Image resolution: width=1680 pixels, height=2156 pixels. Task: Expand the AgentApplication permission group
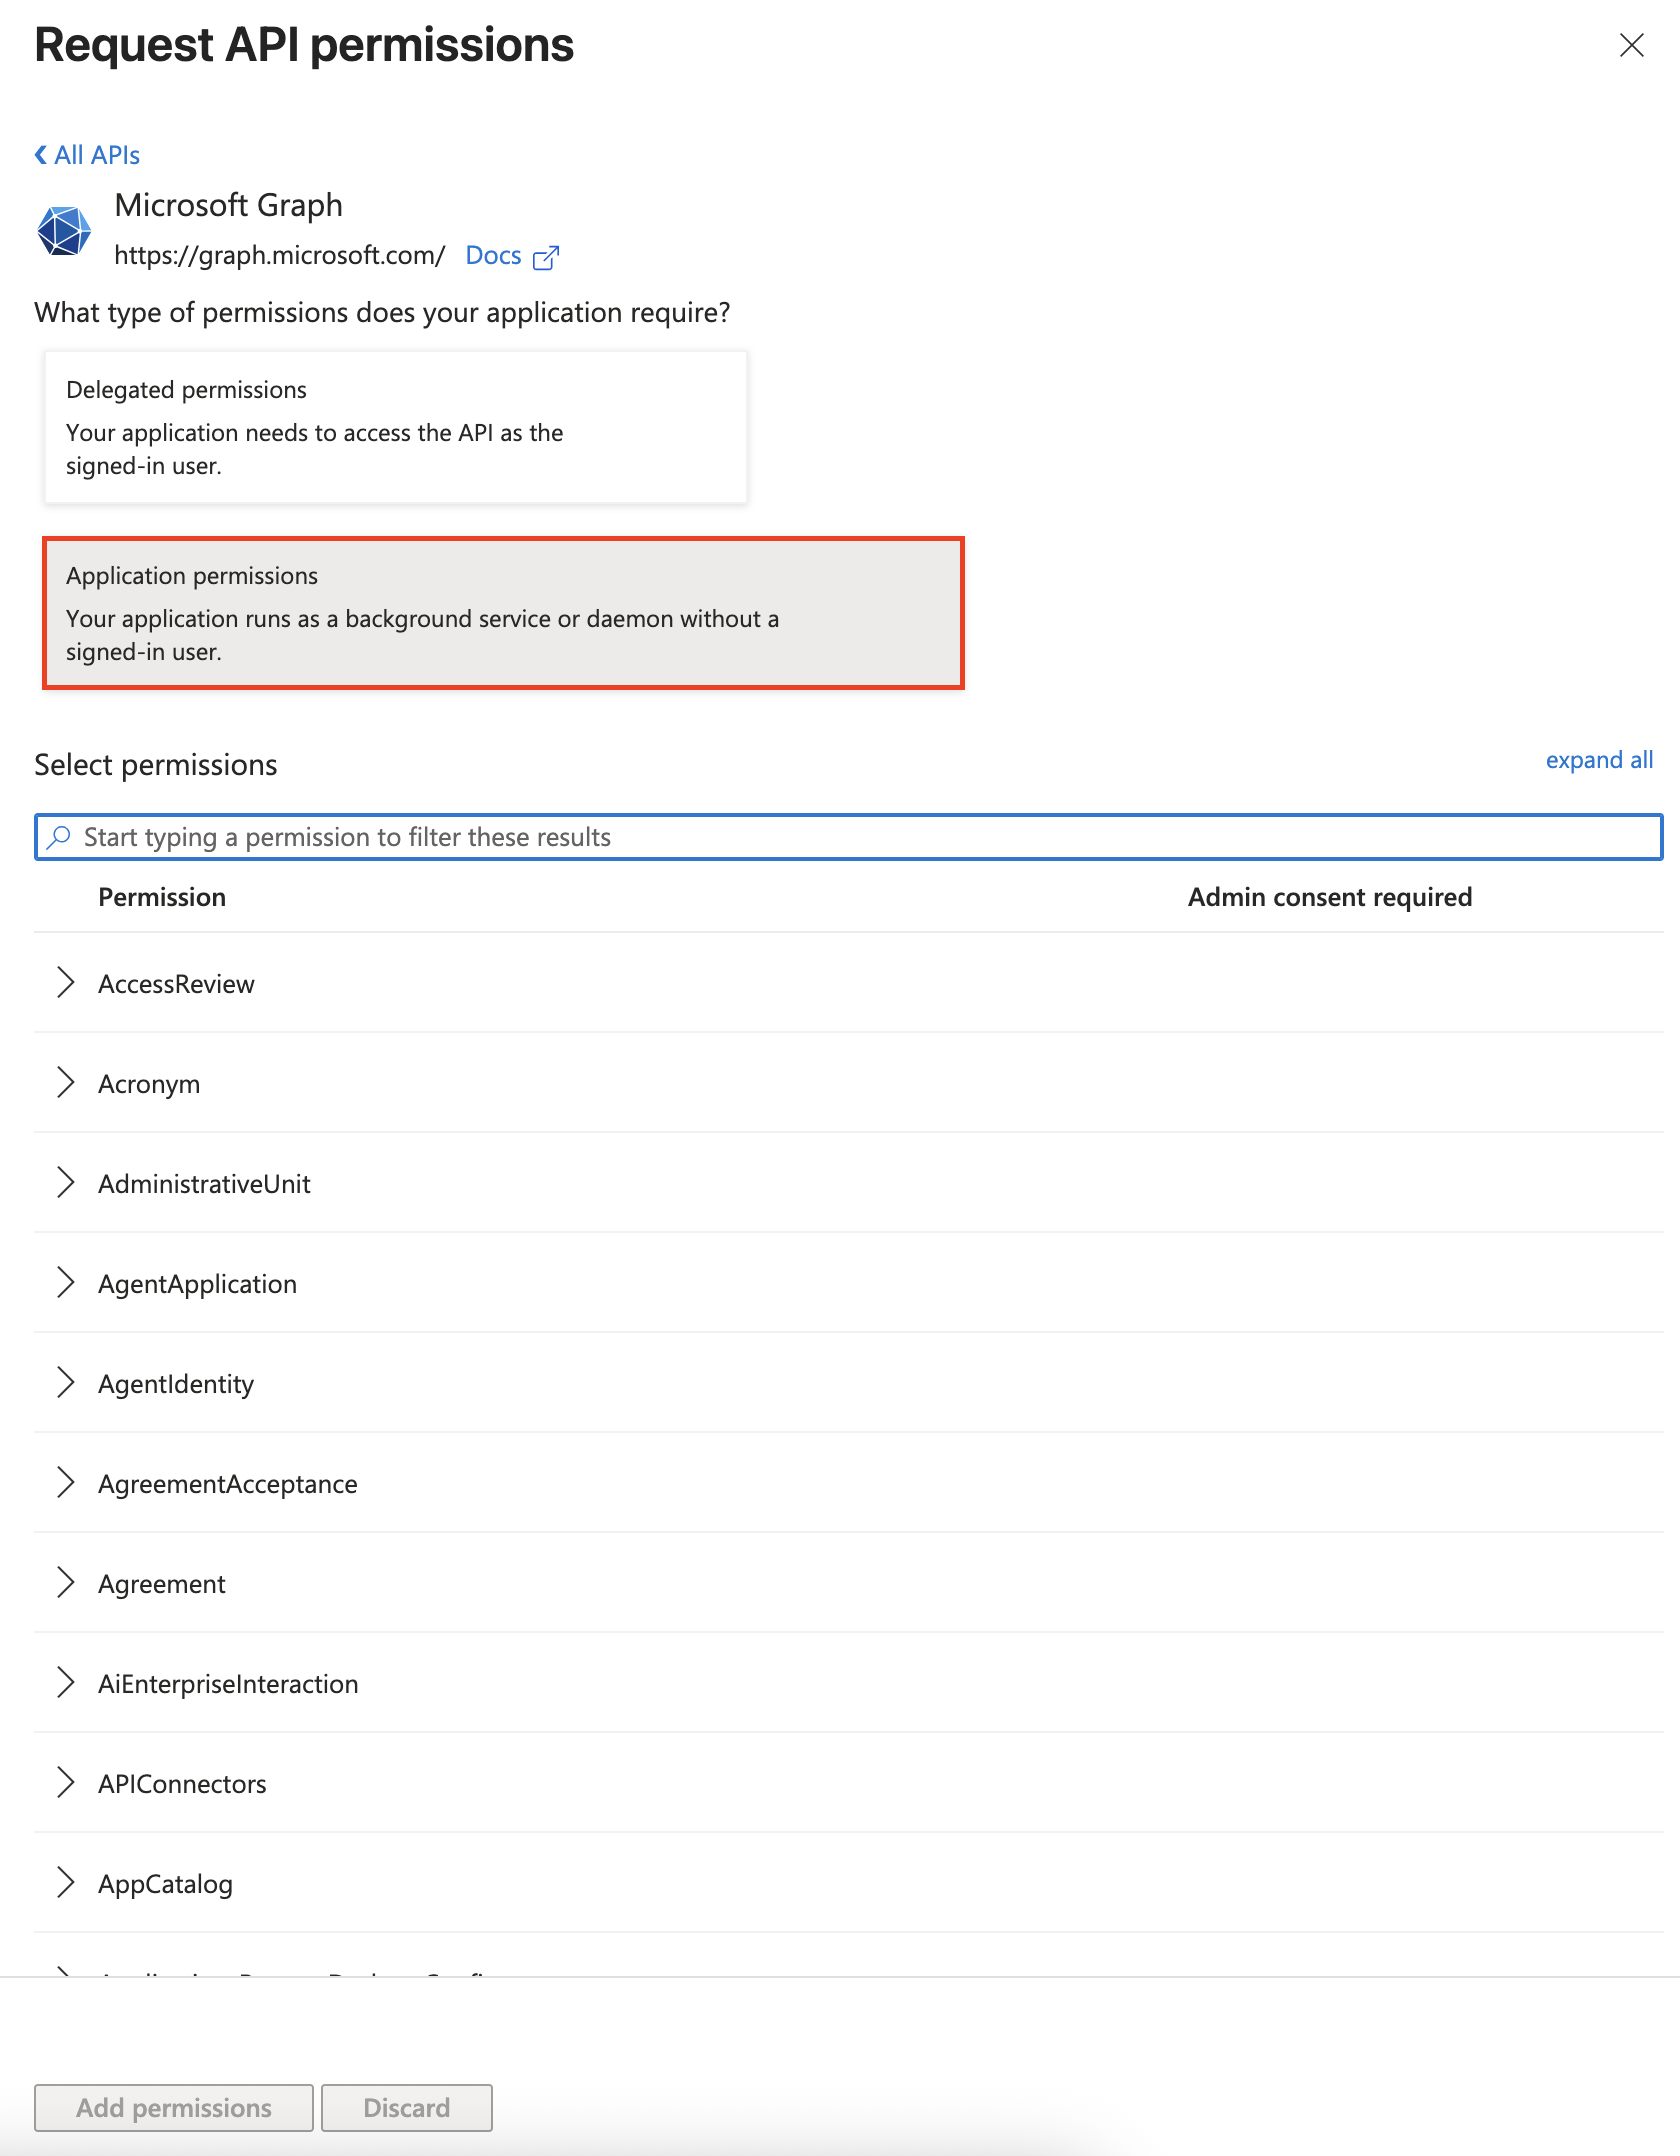click(67, 1283)
